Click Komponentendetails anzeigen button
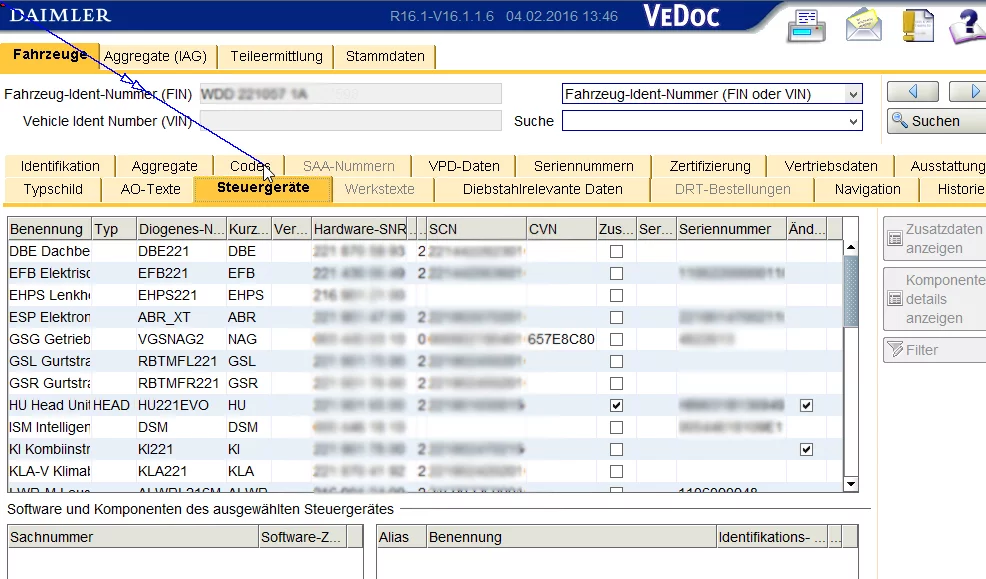Image resolution: width=986 pixels, height=579 pixels. [932, 299]
